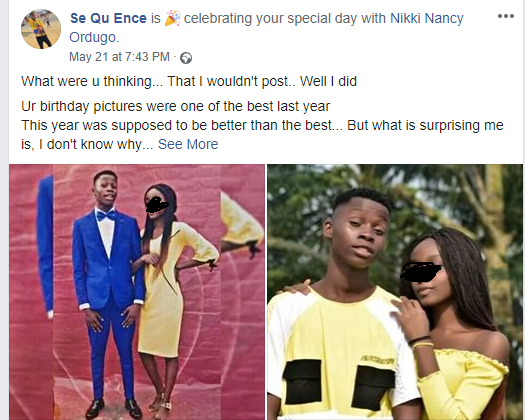Open the blue suit photo
Viewport: 525px width, 420px height.
pos(137,292)
